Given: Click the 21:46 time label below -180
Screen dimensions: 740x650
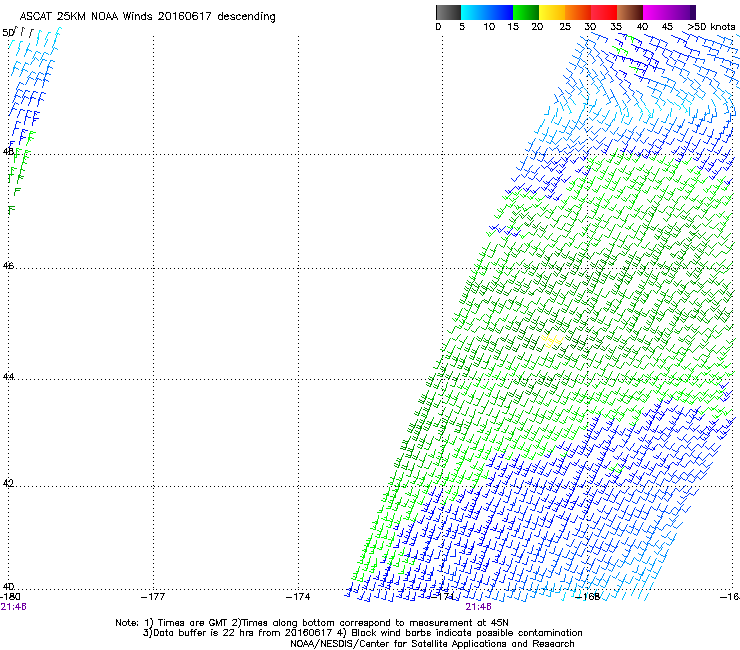Looking at the screenshot, I should [13, 607].
